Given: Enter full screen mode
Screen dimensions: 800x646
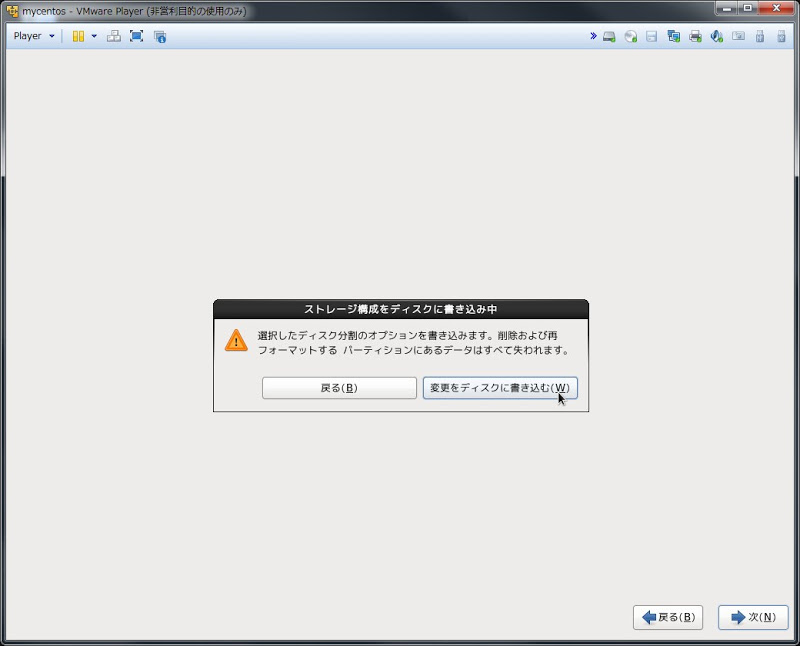Looking at the screenshot, I should point(135,36).
